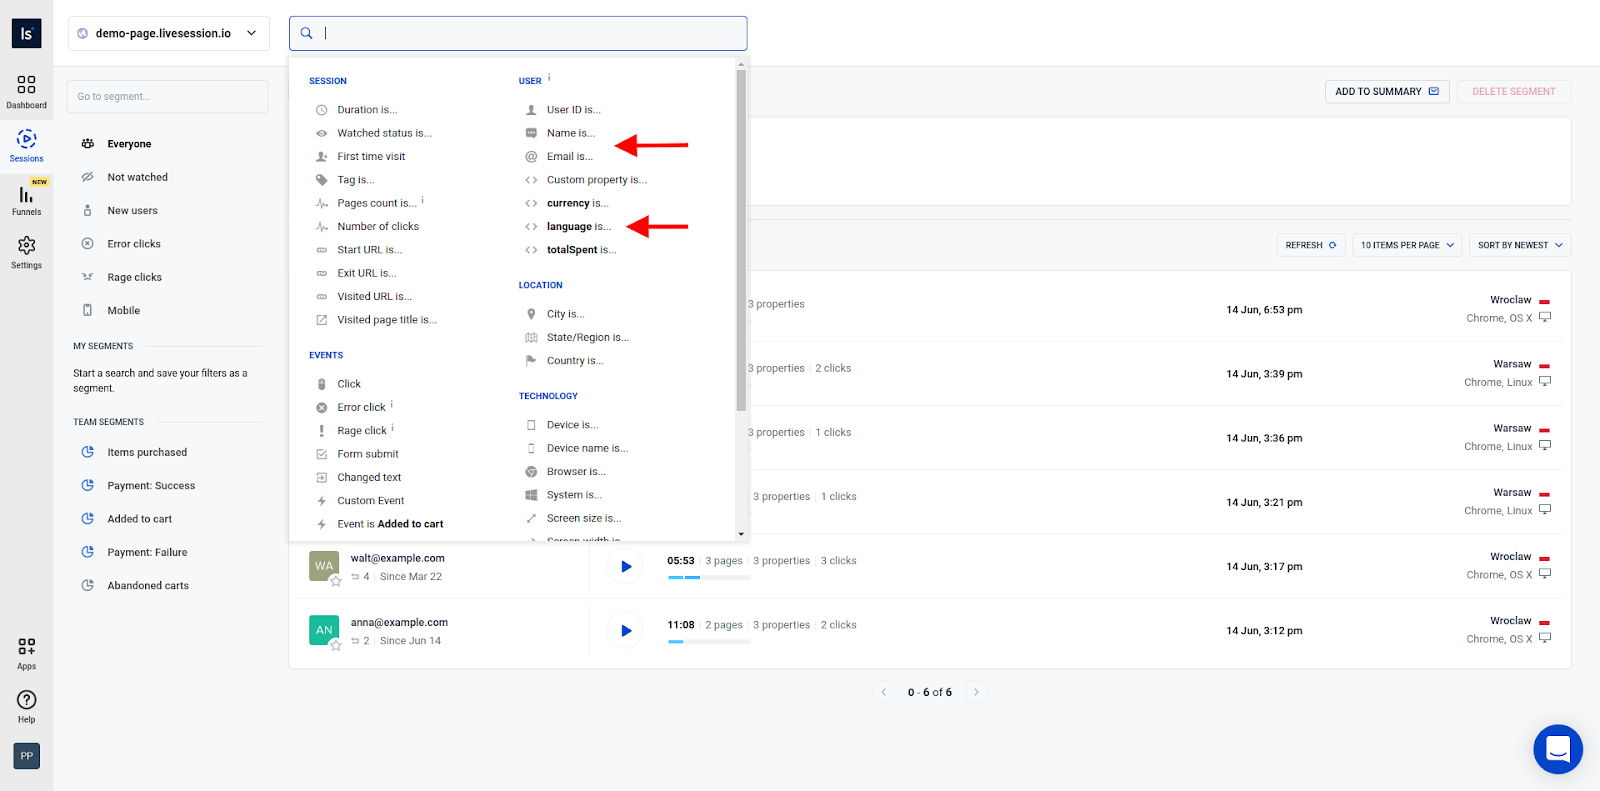
Task: Open the Sessions sidebar icon
Action: [26, 145]
